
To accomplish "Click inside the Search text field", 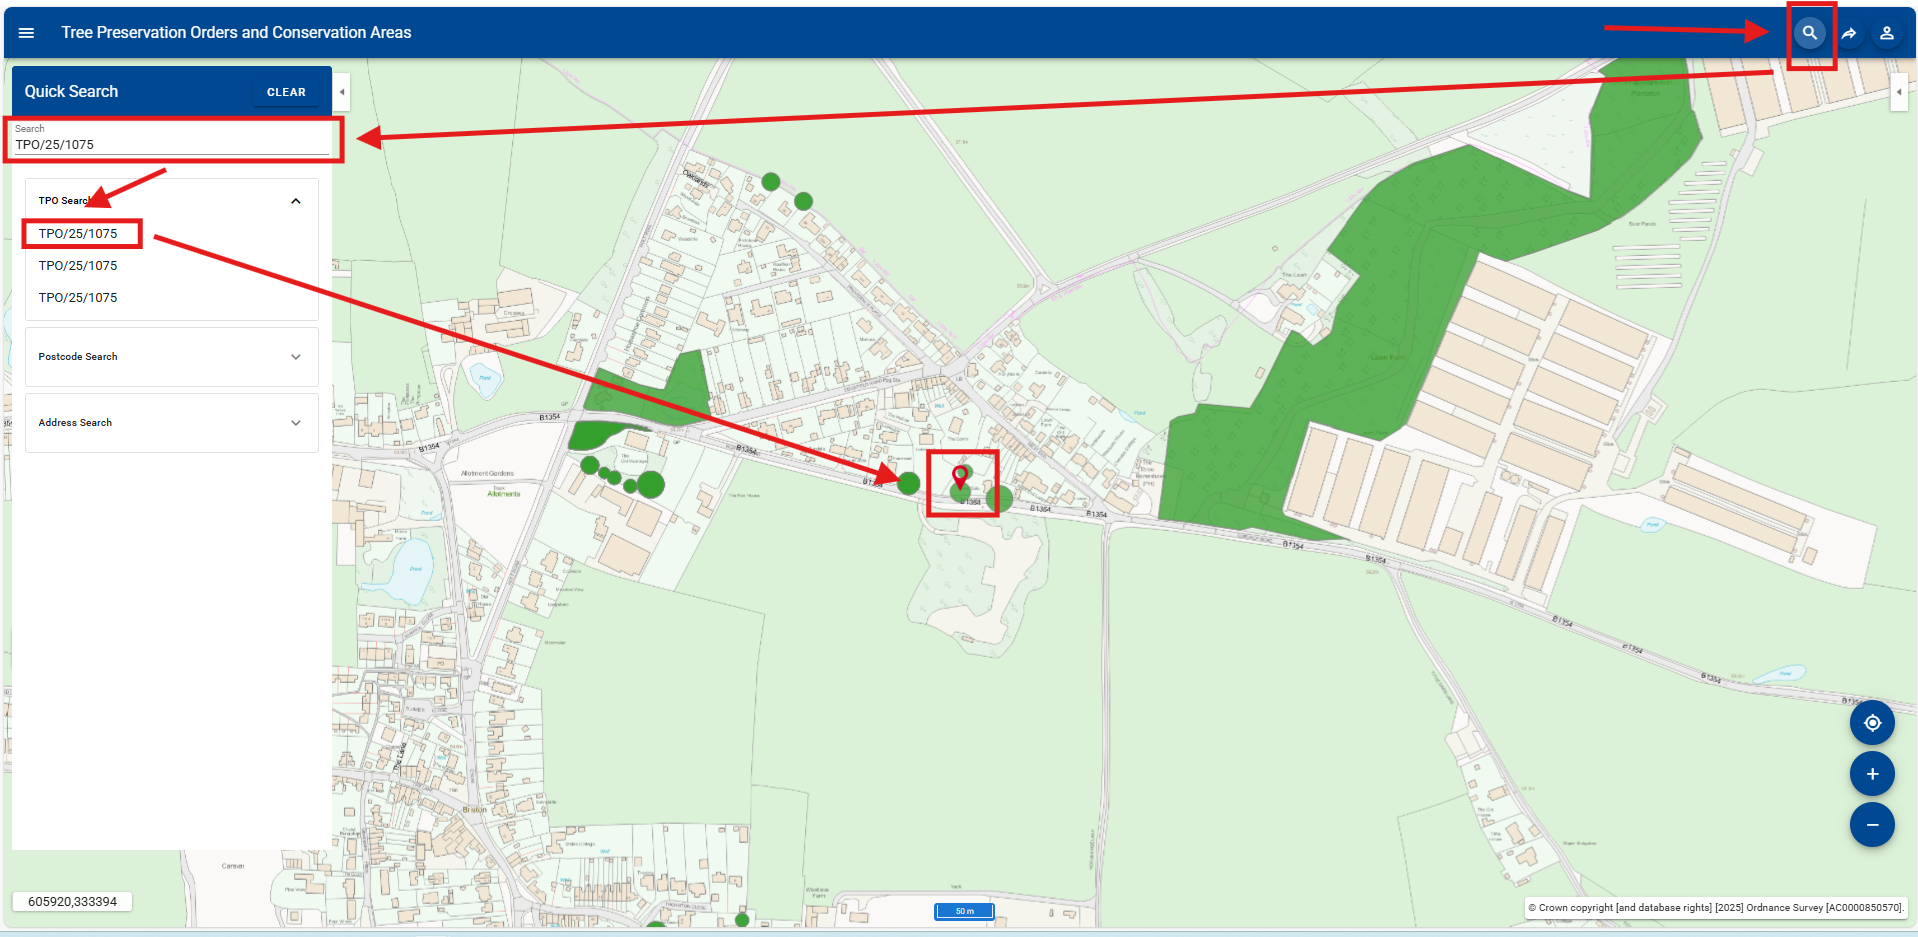I will click(x=170, y=144).
